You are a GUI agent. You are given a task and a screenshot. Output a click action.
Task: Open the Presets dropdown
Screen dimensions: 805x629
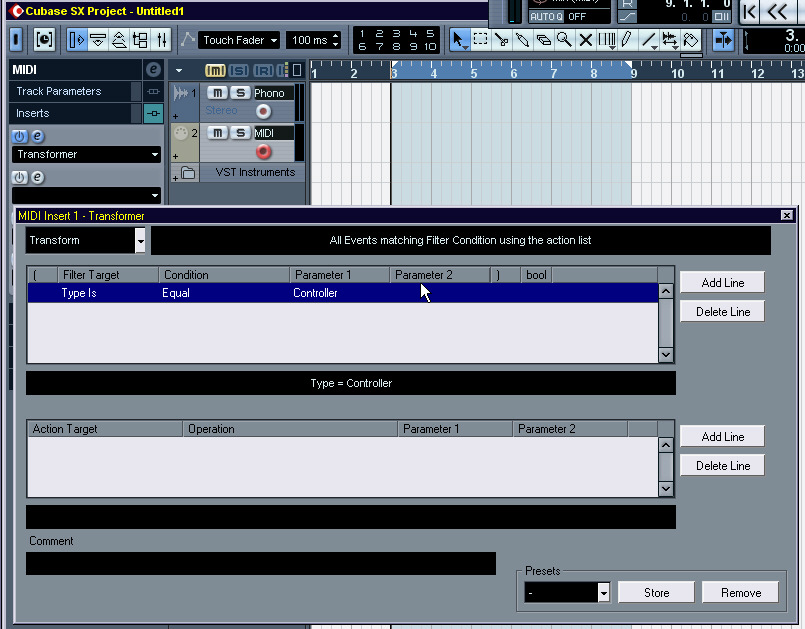click(604, 593)
